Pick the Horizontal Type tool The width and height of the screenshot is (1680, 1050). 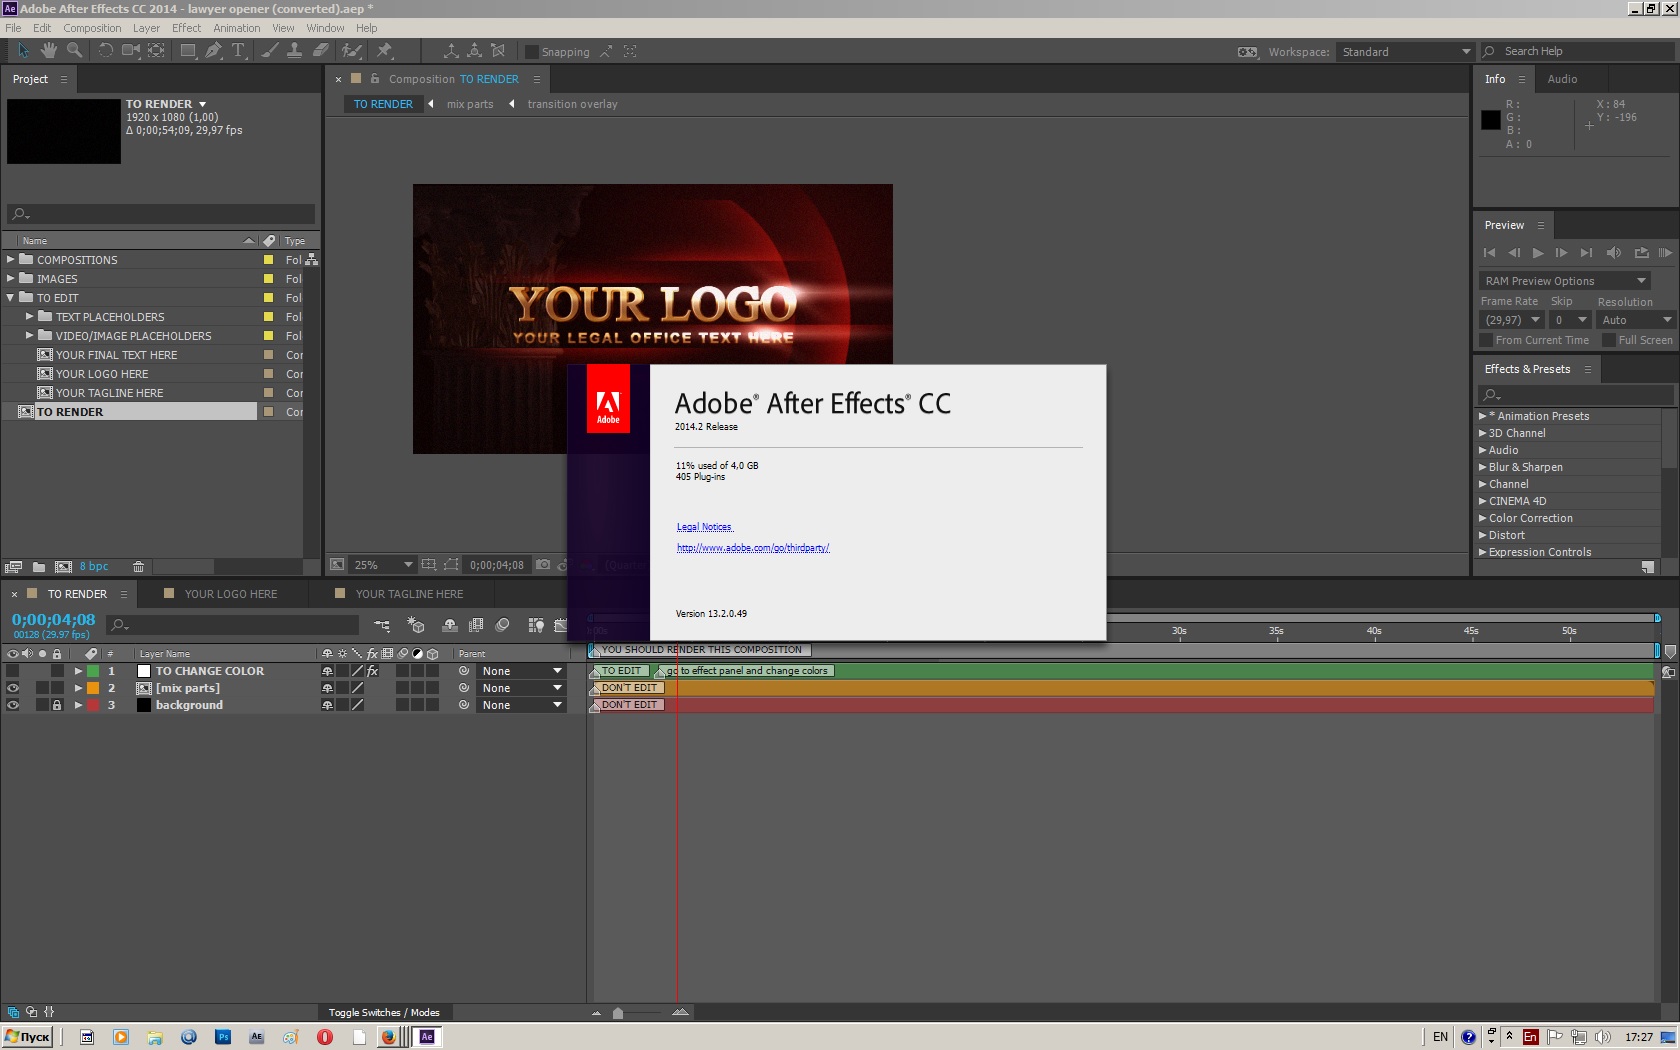tap(238, 51)
